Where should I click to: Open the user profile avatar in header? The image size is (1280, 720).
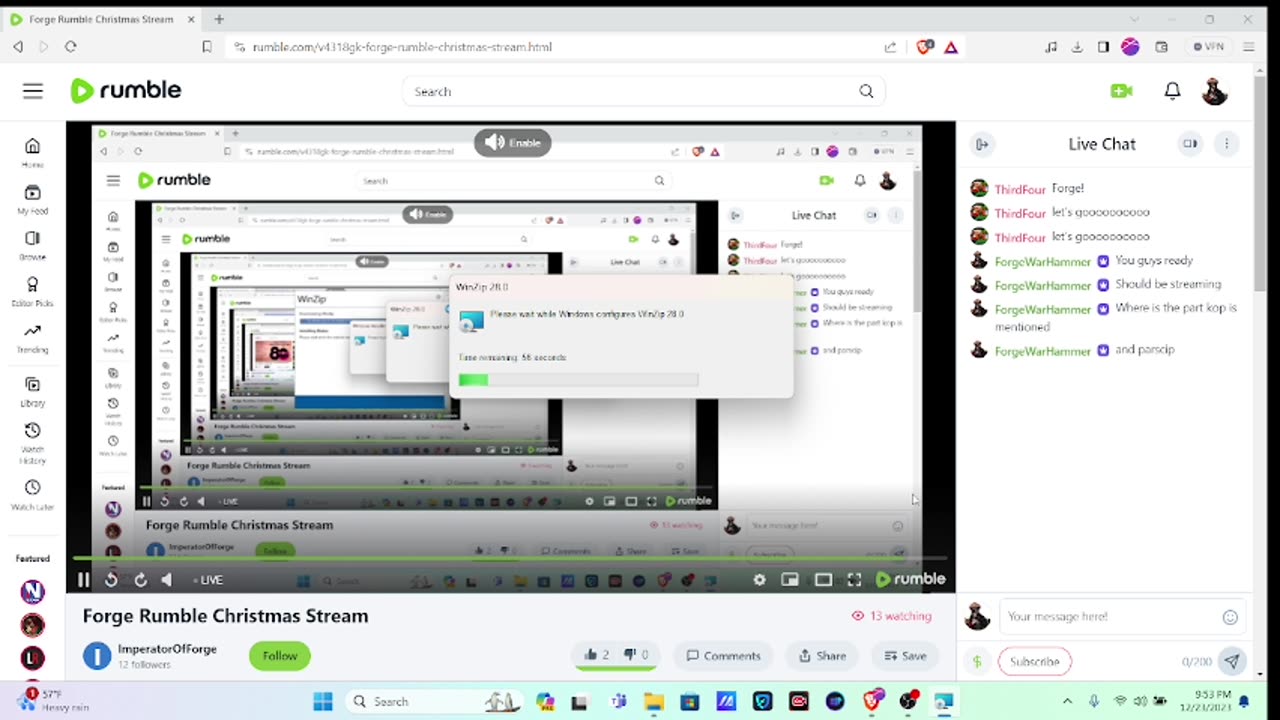tap(1214, 91)
